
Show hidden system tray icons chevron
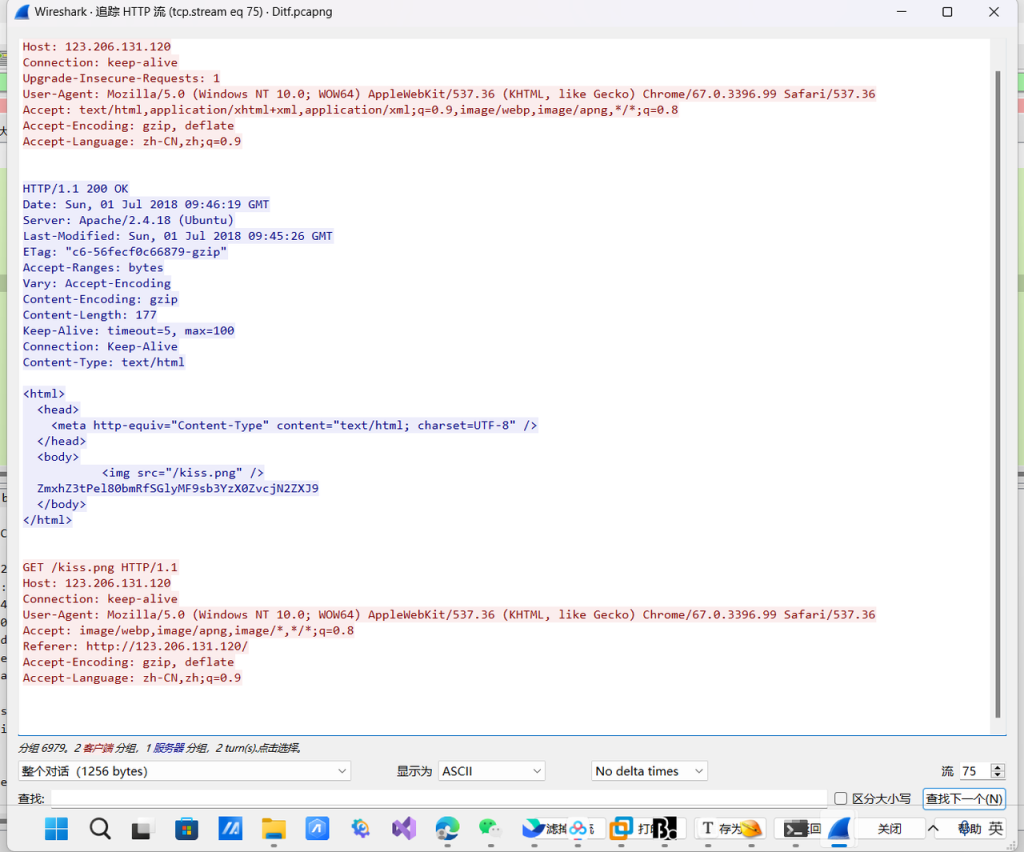[935, 828]
